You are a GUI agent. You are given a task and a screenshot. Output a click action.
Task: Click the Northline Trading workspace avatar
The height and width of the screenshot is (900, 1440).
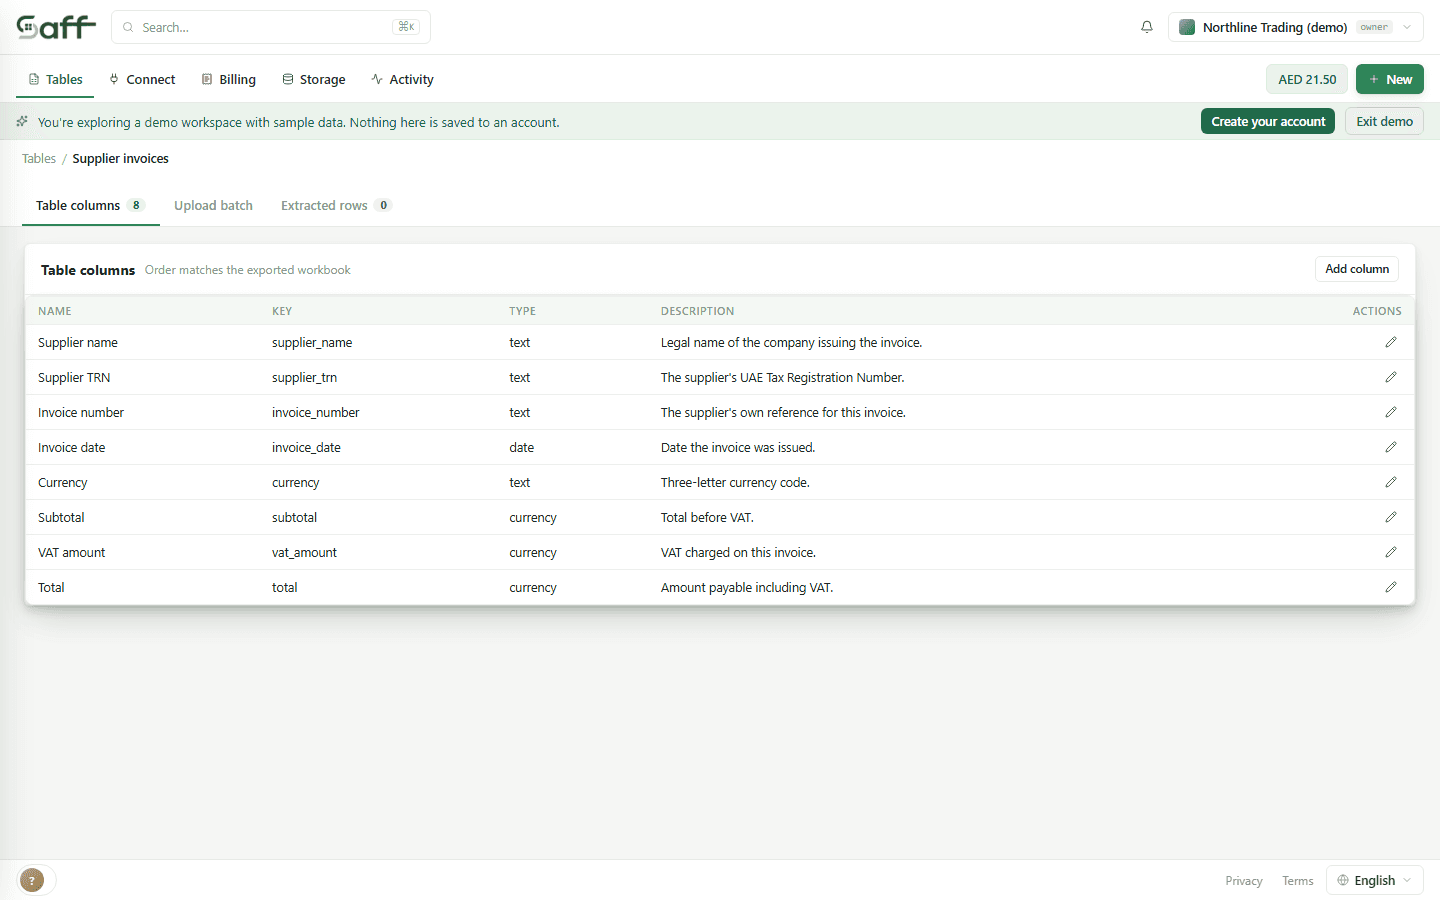click(1187, 27)
